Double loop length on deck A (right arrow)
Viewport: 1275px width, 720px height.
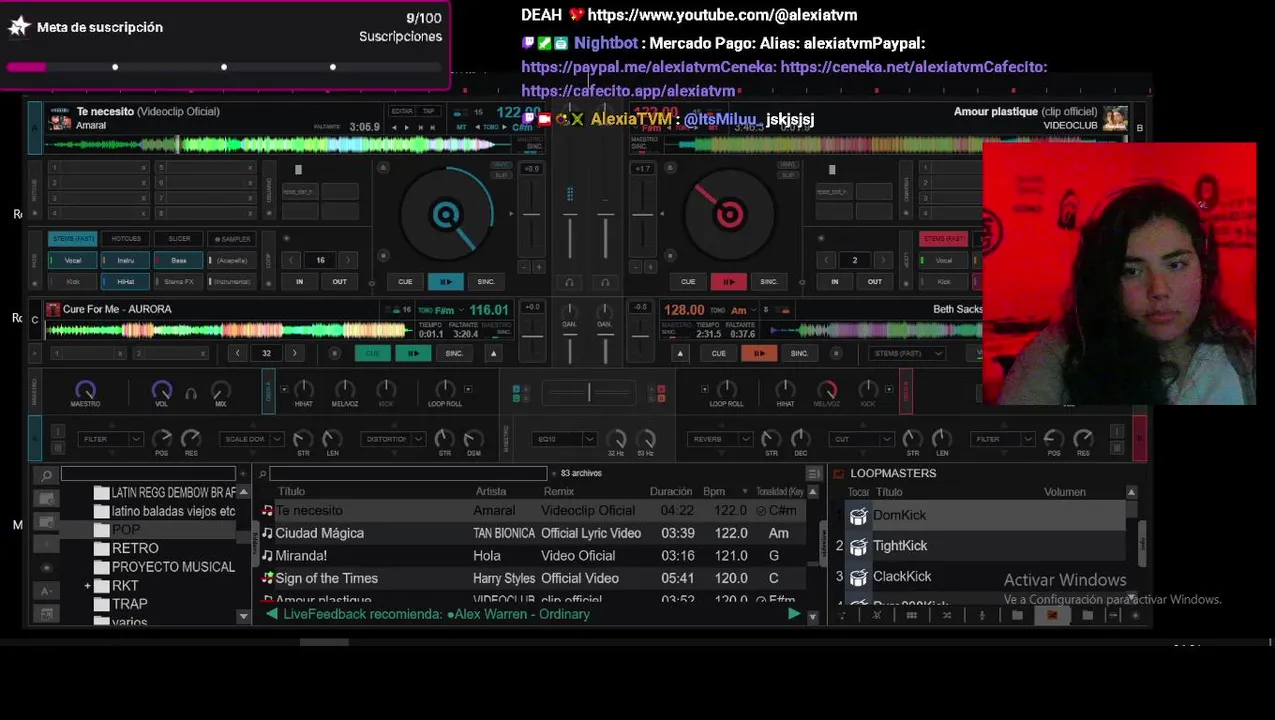pyautogui.click(x=348, y=260)
